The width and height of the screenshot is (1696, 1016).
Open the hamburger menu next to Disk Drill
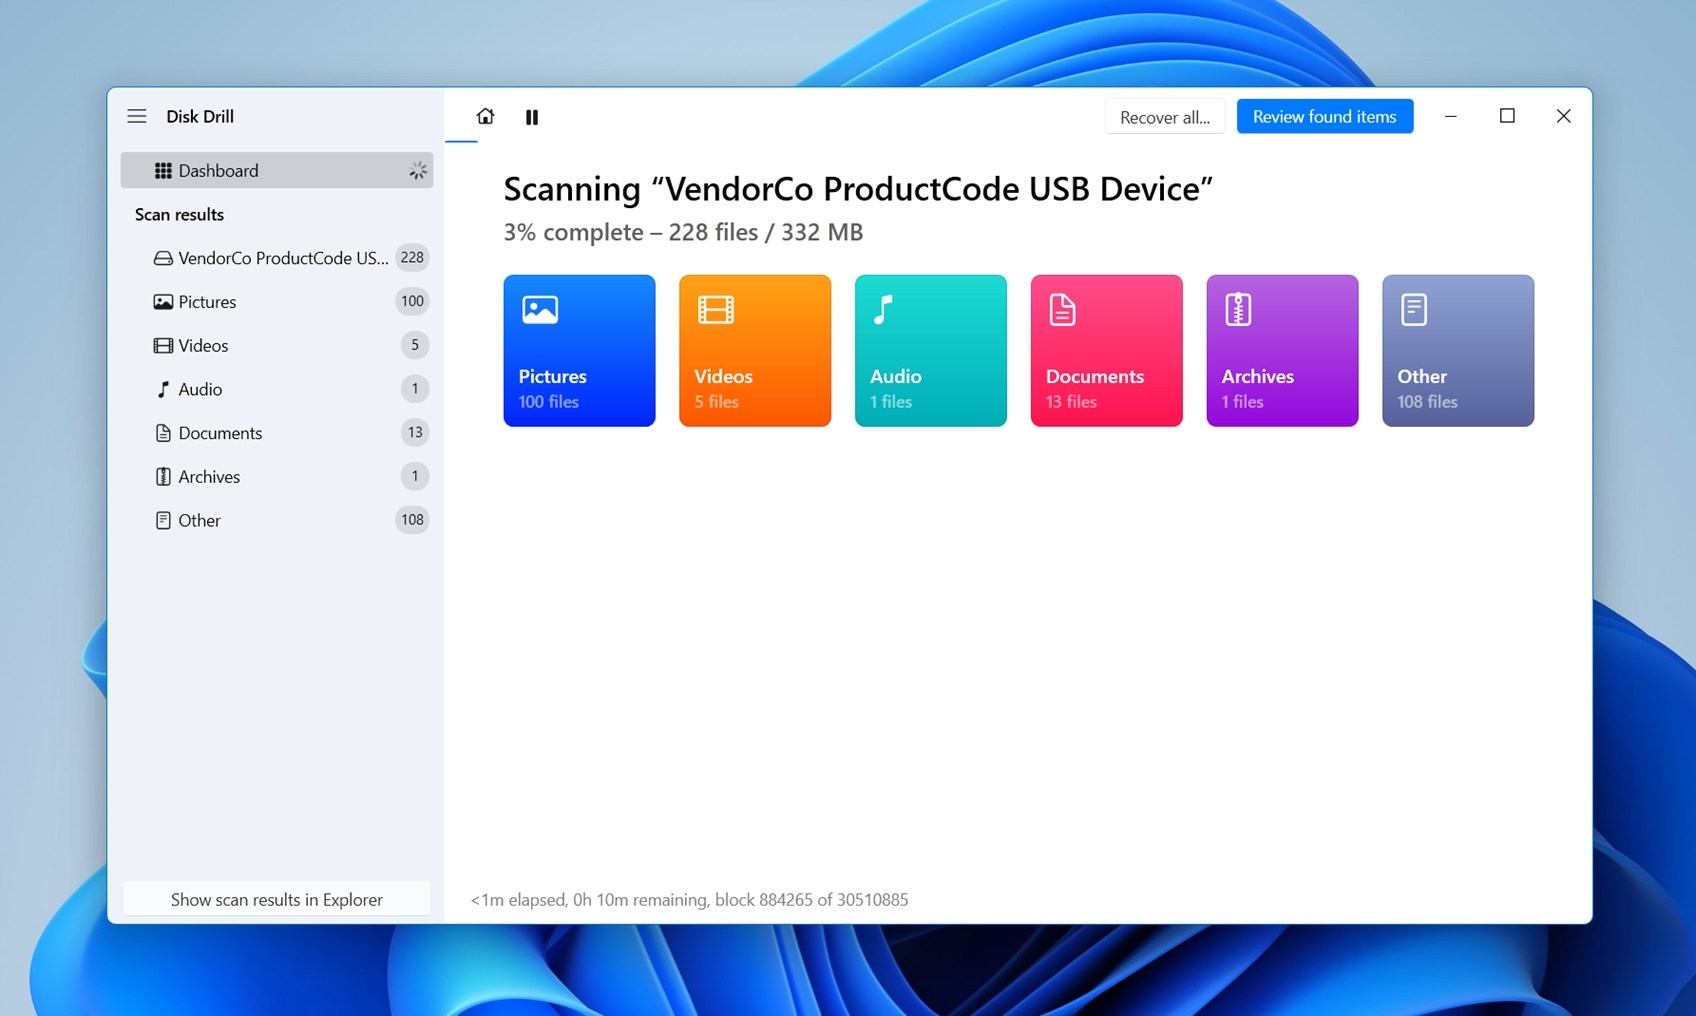point(137,116)
